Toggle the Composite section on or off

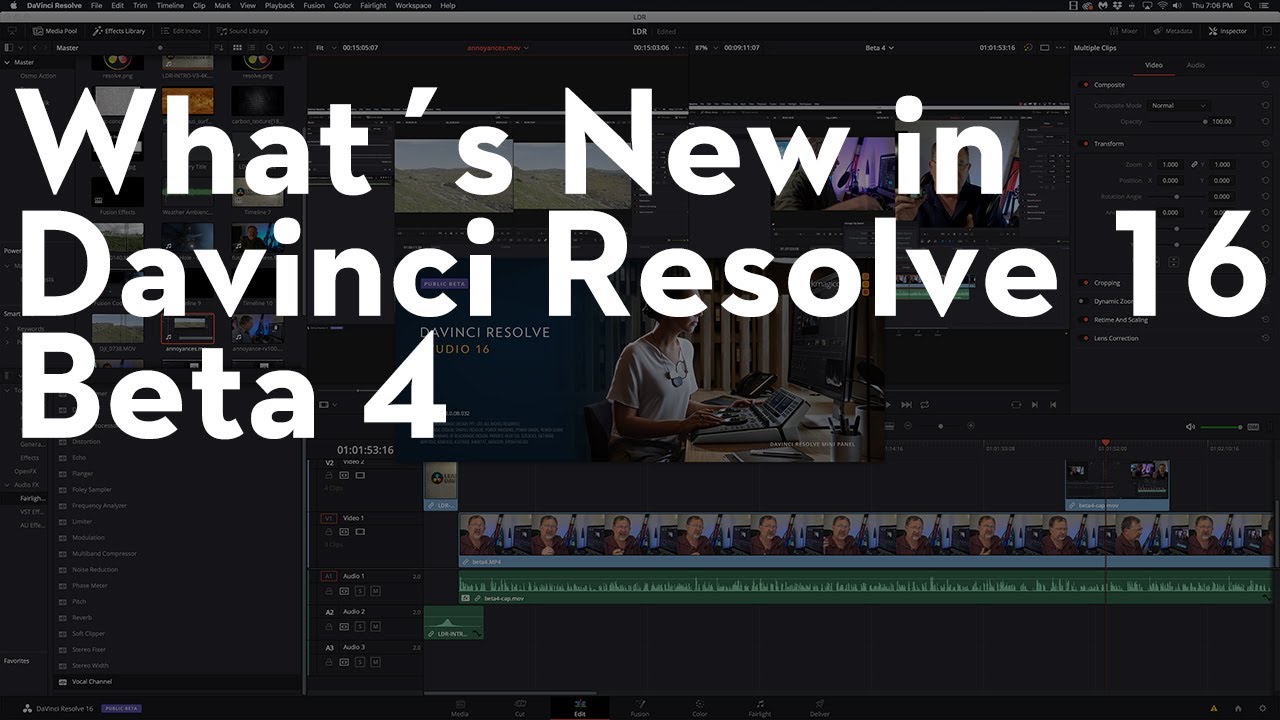click(x=1085, y=85)
